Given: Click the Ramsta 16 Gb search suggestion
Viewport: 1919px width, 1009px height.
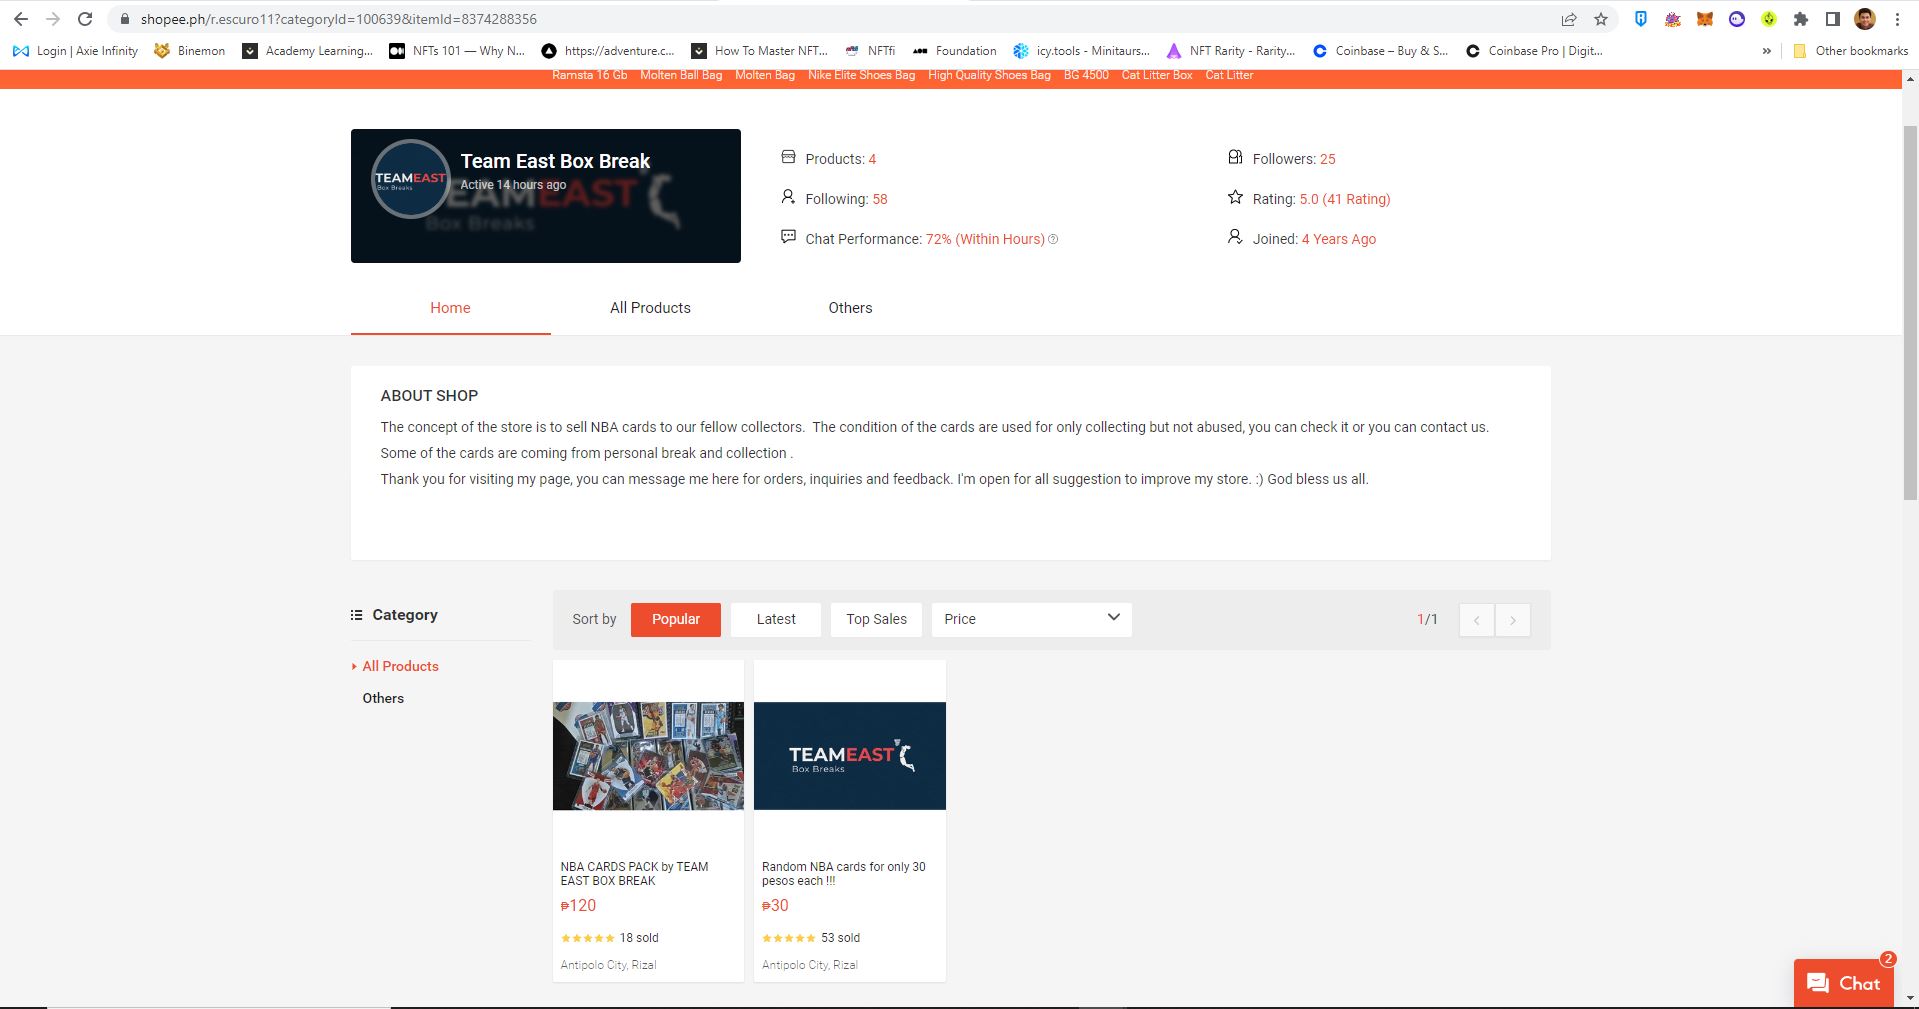Looking at the screenshot, I should pos(590,75).
